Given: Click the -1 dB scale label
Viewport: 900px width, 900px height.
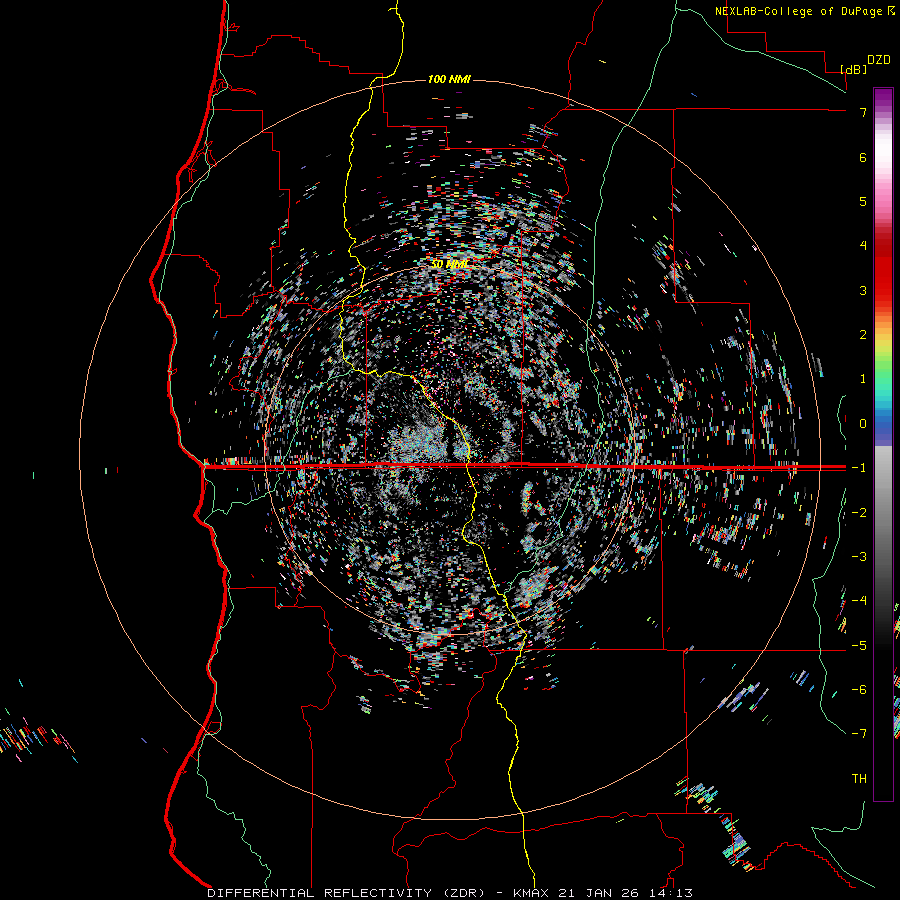Looking at the screenshot, I should tap(859, 468).
